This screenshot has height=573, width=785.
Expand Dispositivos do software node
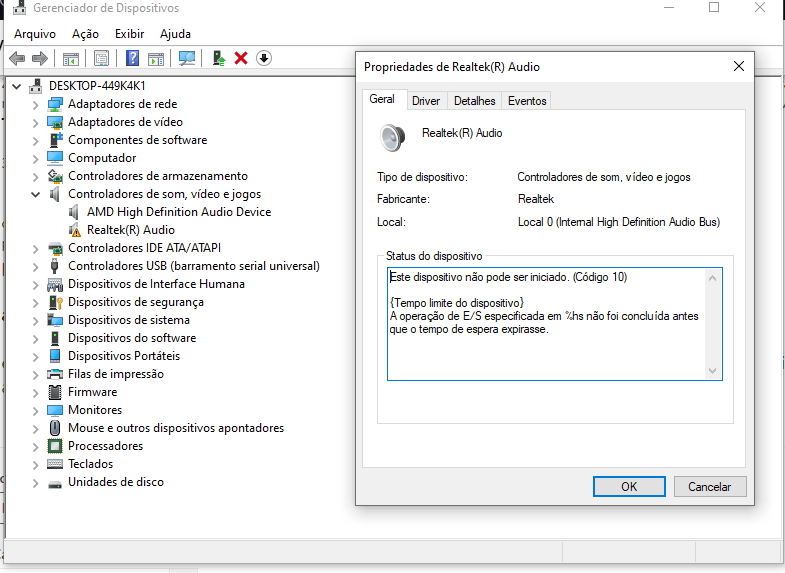[x=35, y=339]
